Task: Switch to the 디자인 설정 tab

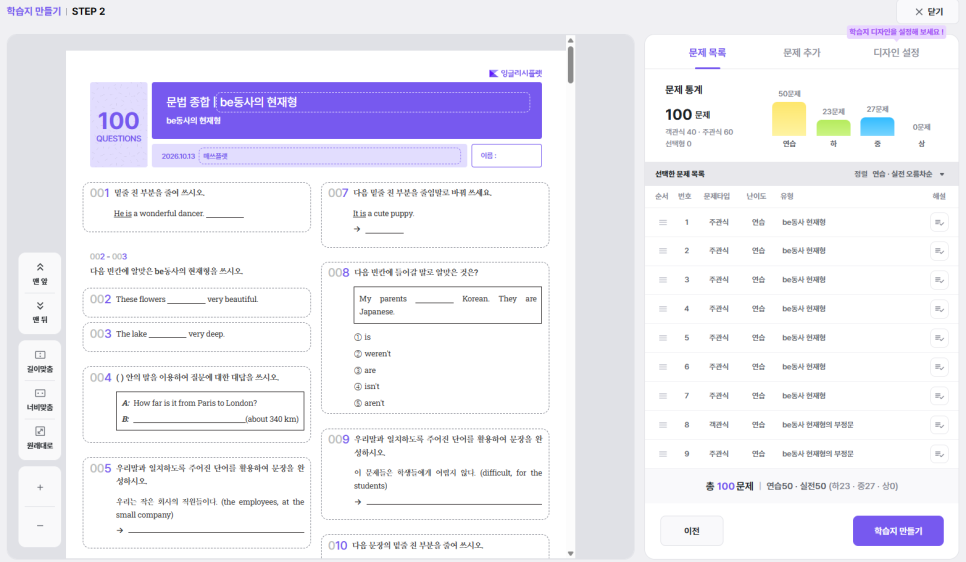Action: (896, 53)
